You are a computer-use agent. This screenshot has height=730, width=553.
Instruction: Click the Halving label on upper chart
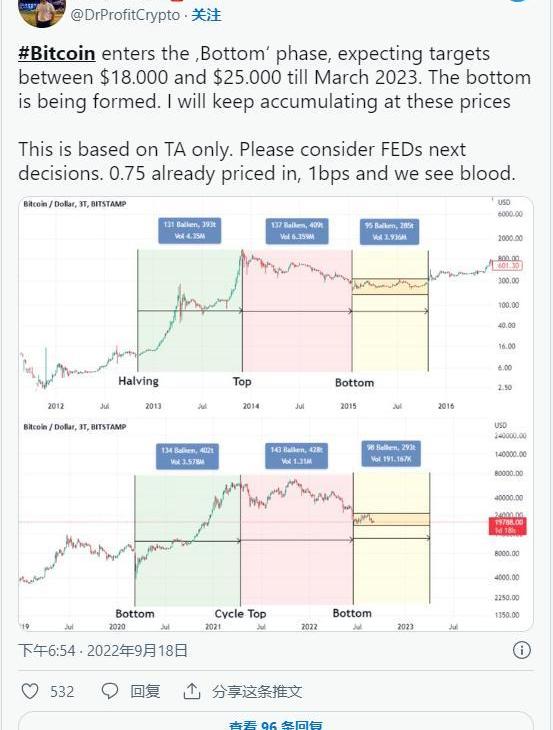(x=138, y=381)
